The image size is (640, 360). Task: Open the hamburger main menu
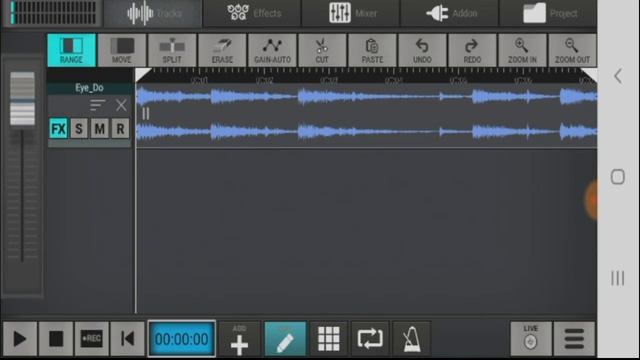tap(574, 339)
